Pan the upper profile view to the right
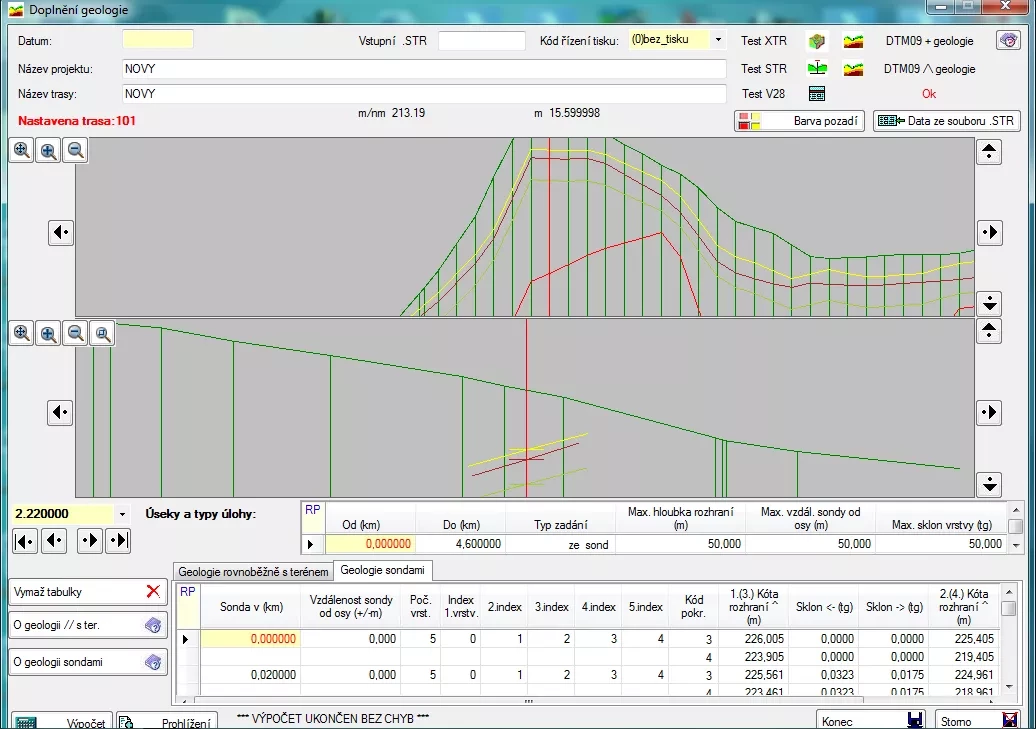Screen dimensions: 1036x729 tap(989, 232)
